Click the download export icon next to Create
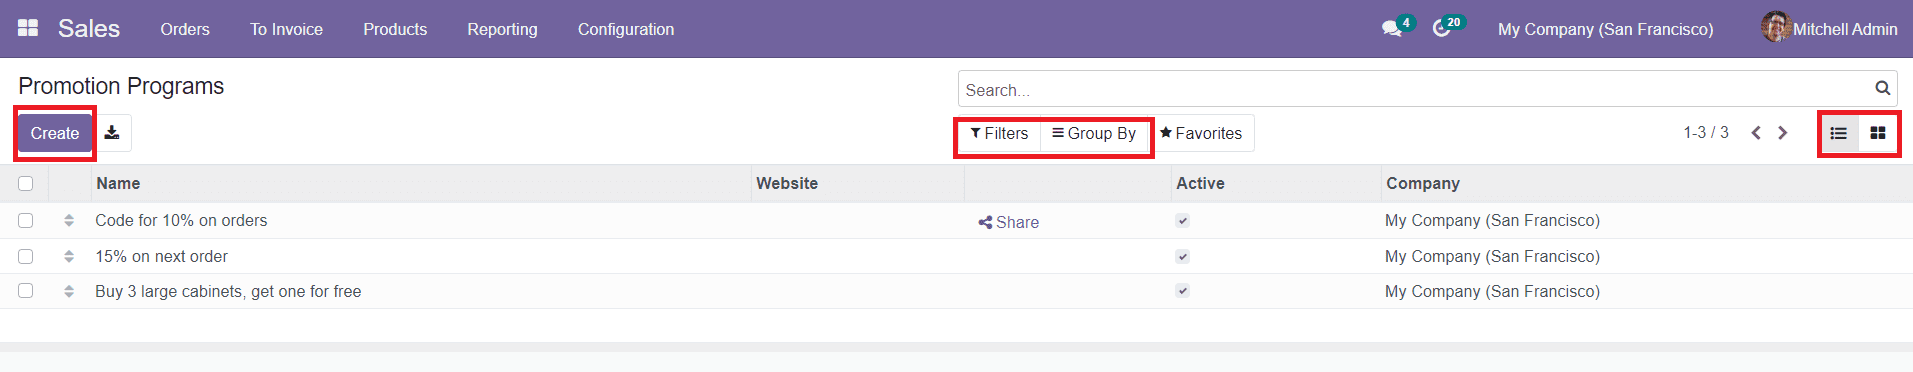The image size is (1913, 372). 112,132
